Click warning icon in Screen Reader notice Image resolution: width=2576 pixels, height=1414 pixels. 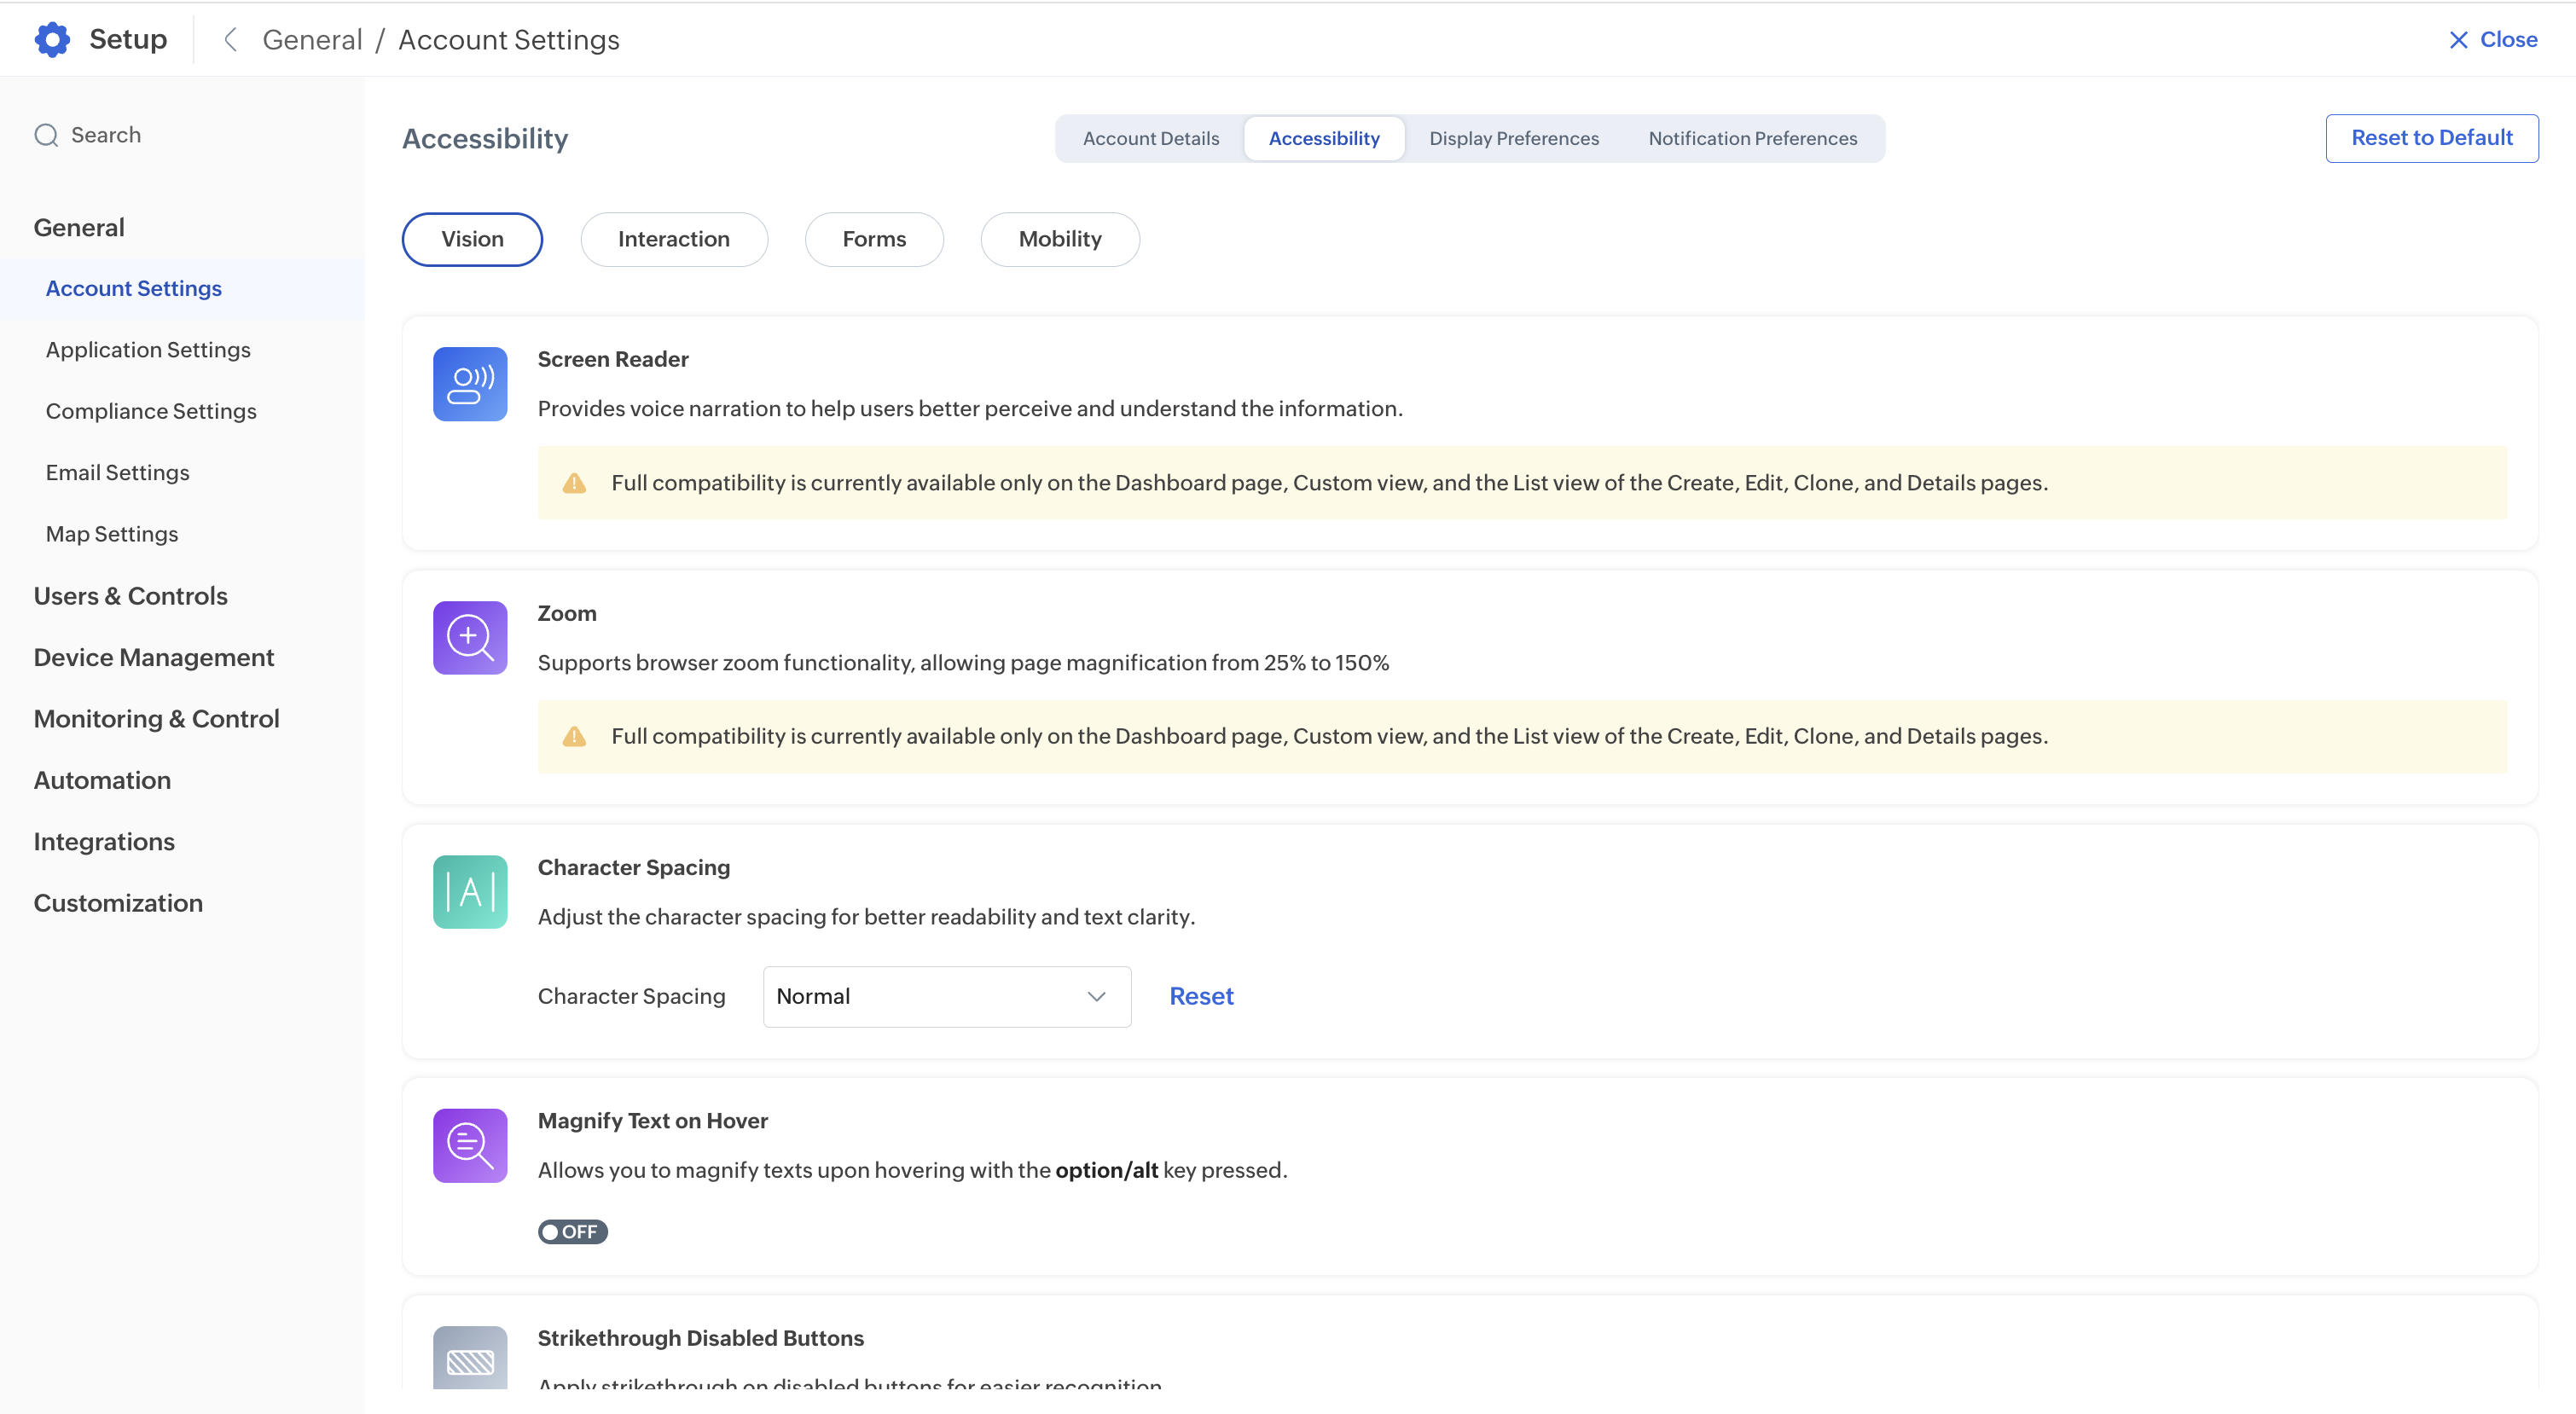point(574,483)
